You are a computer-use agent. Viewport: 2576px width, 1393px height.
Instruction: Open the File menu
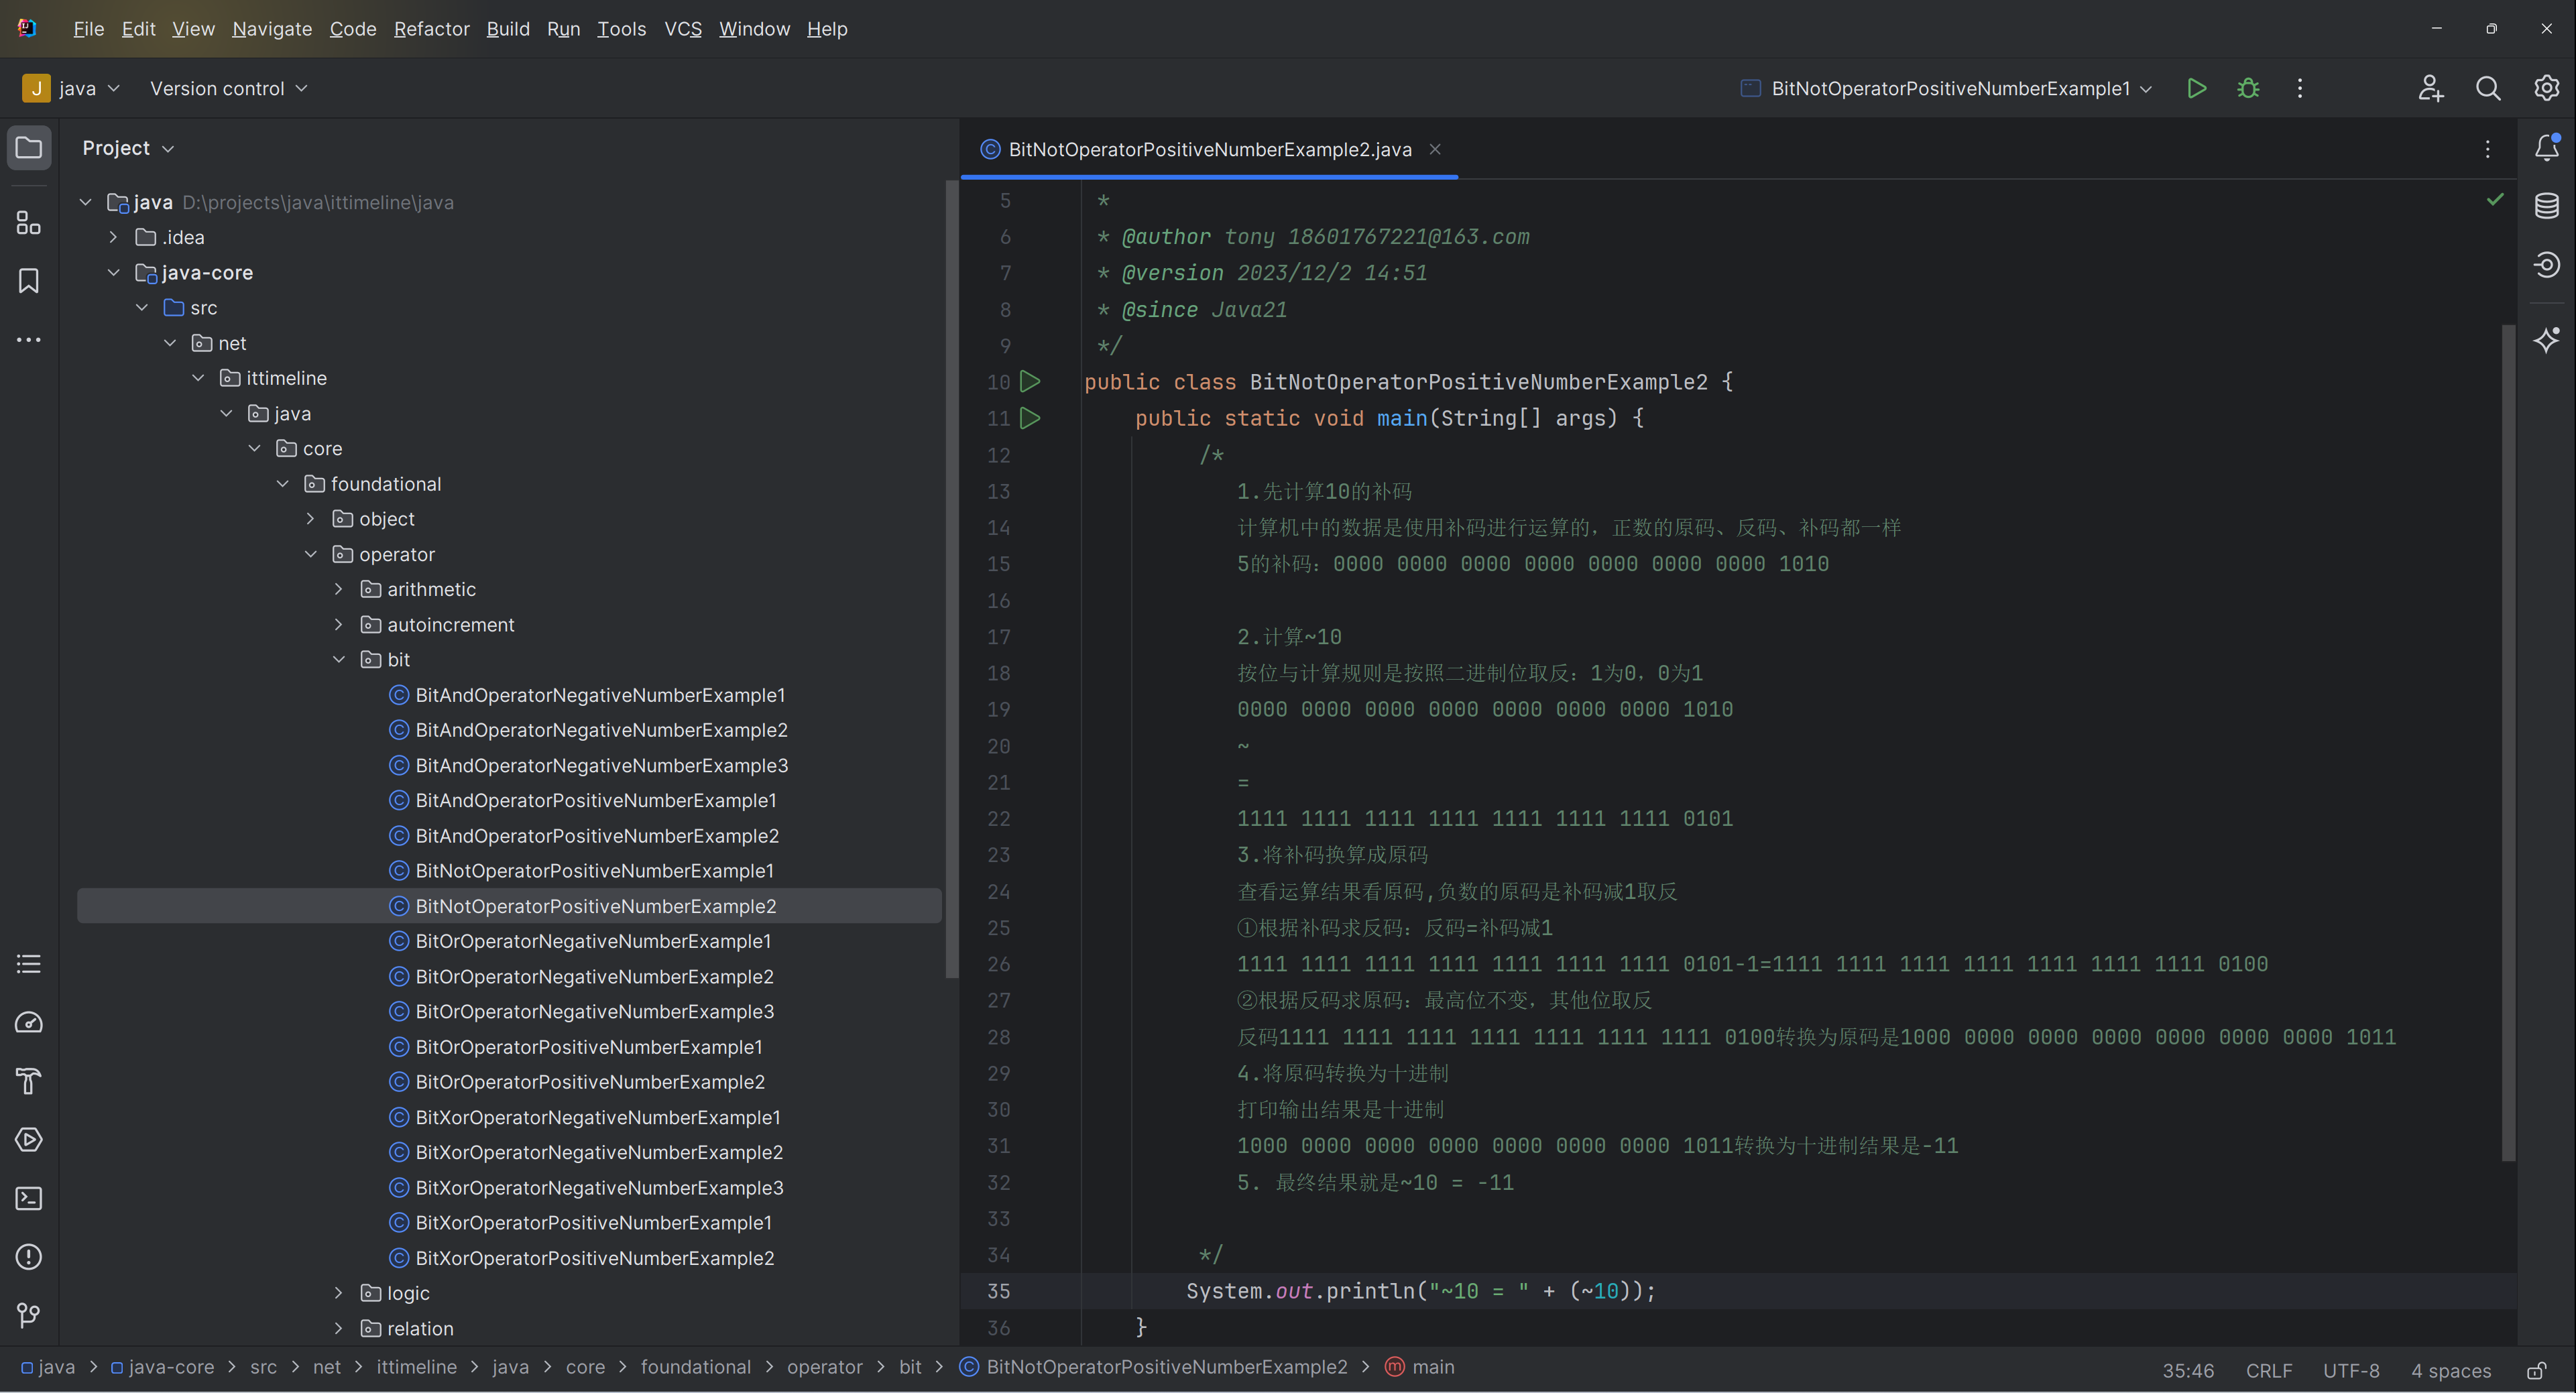[88, 29]
